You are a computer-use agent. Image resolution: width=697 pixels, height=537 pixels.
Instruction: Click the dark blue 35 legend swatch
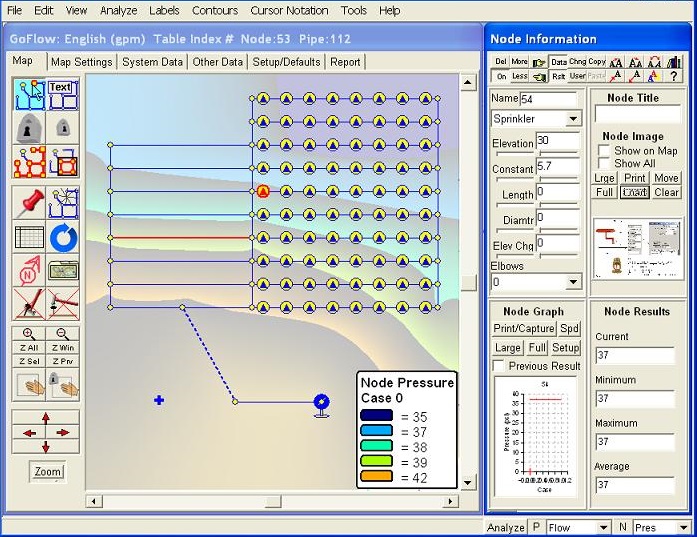click(377, 416)
